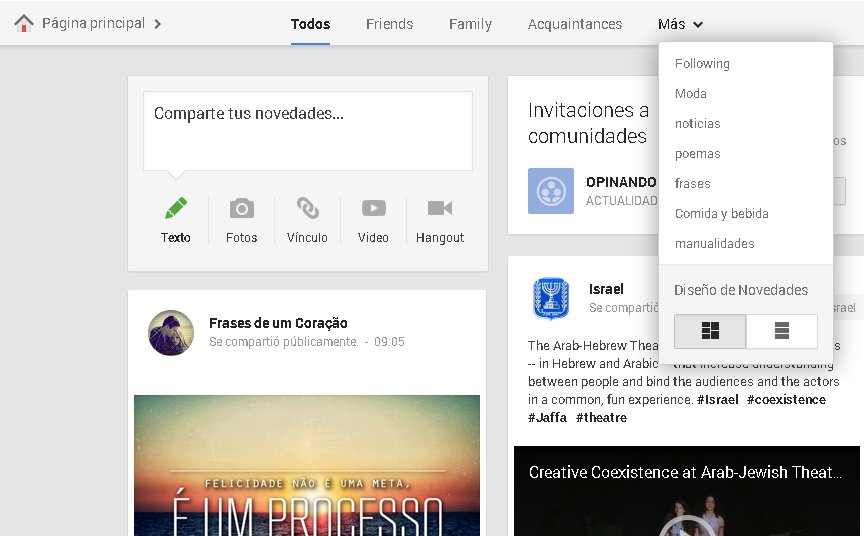Click the Invitaciones a comunidades heading
The height and width of the screenshot is (536, 864).
(588, 123)
